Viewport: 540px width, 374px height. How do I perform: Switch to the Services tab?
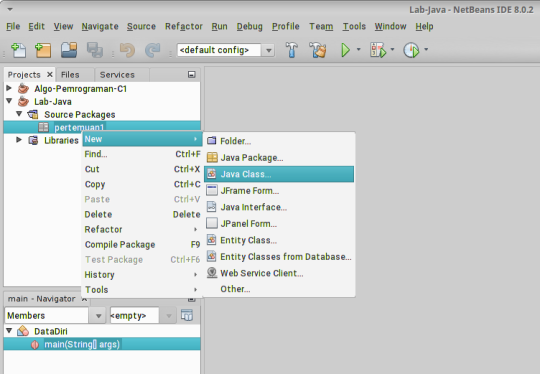click(117, 75)
